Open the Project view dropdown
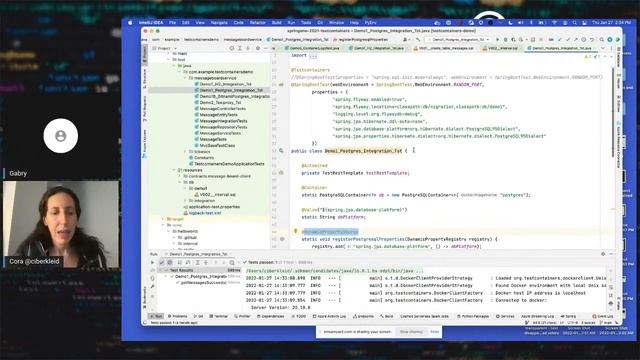 [165, 48]
